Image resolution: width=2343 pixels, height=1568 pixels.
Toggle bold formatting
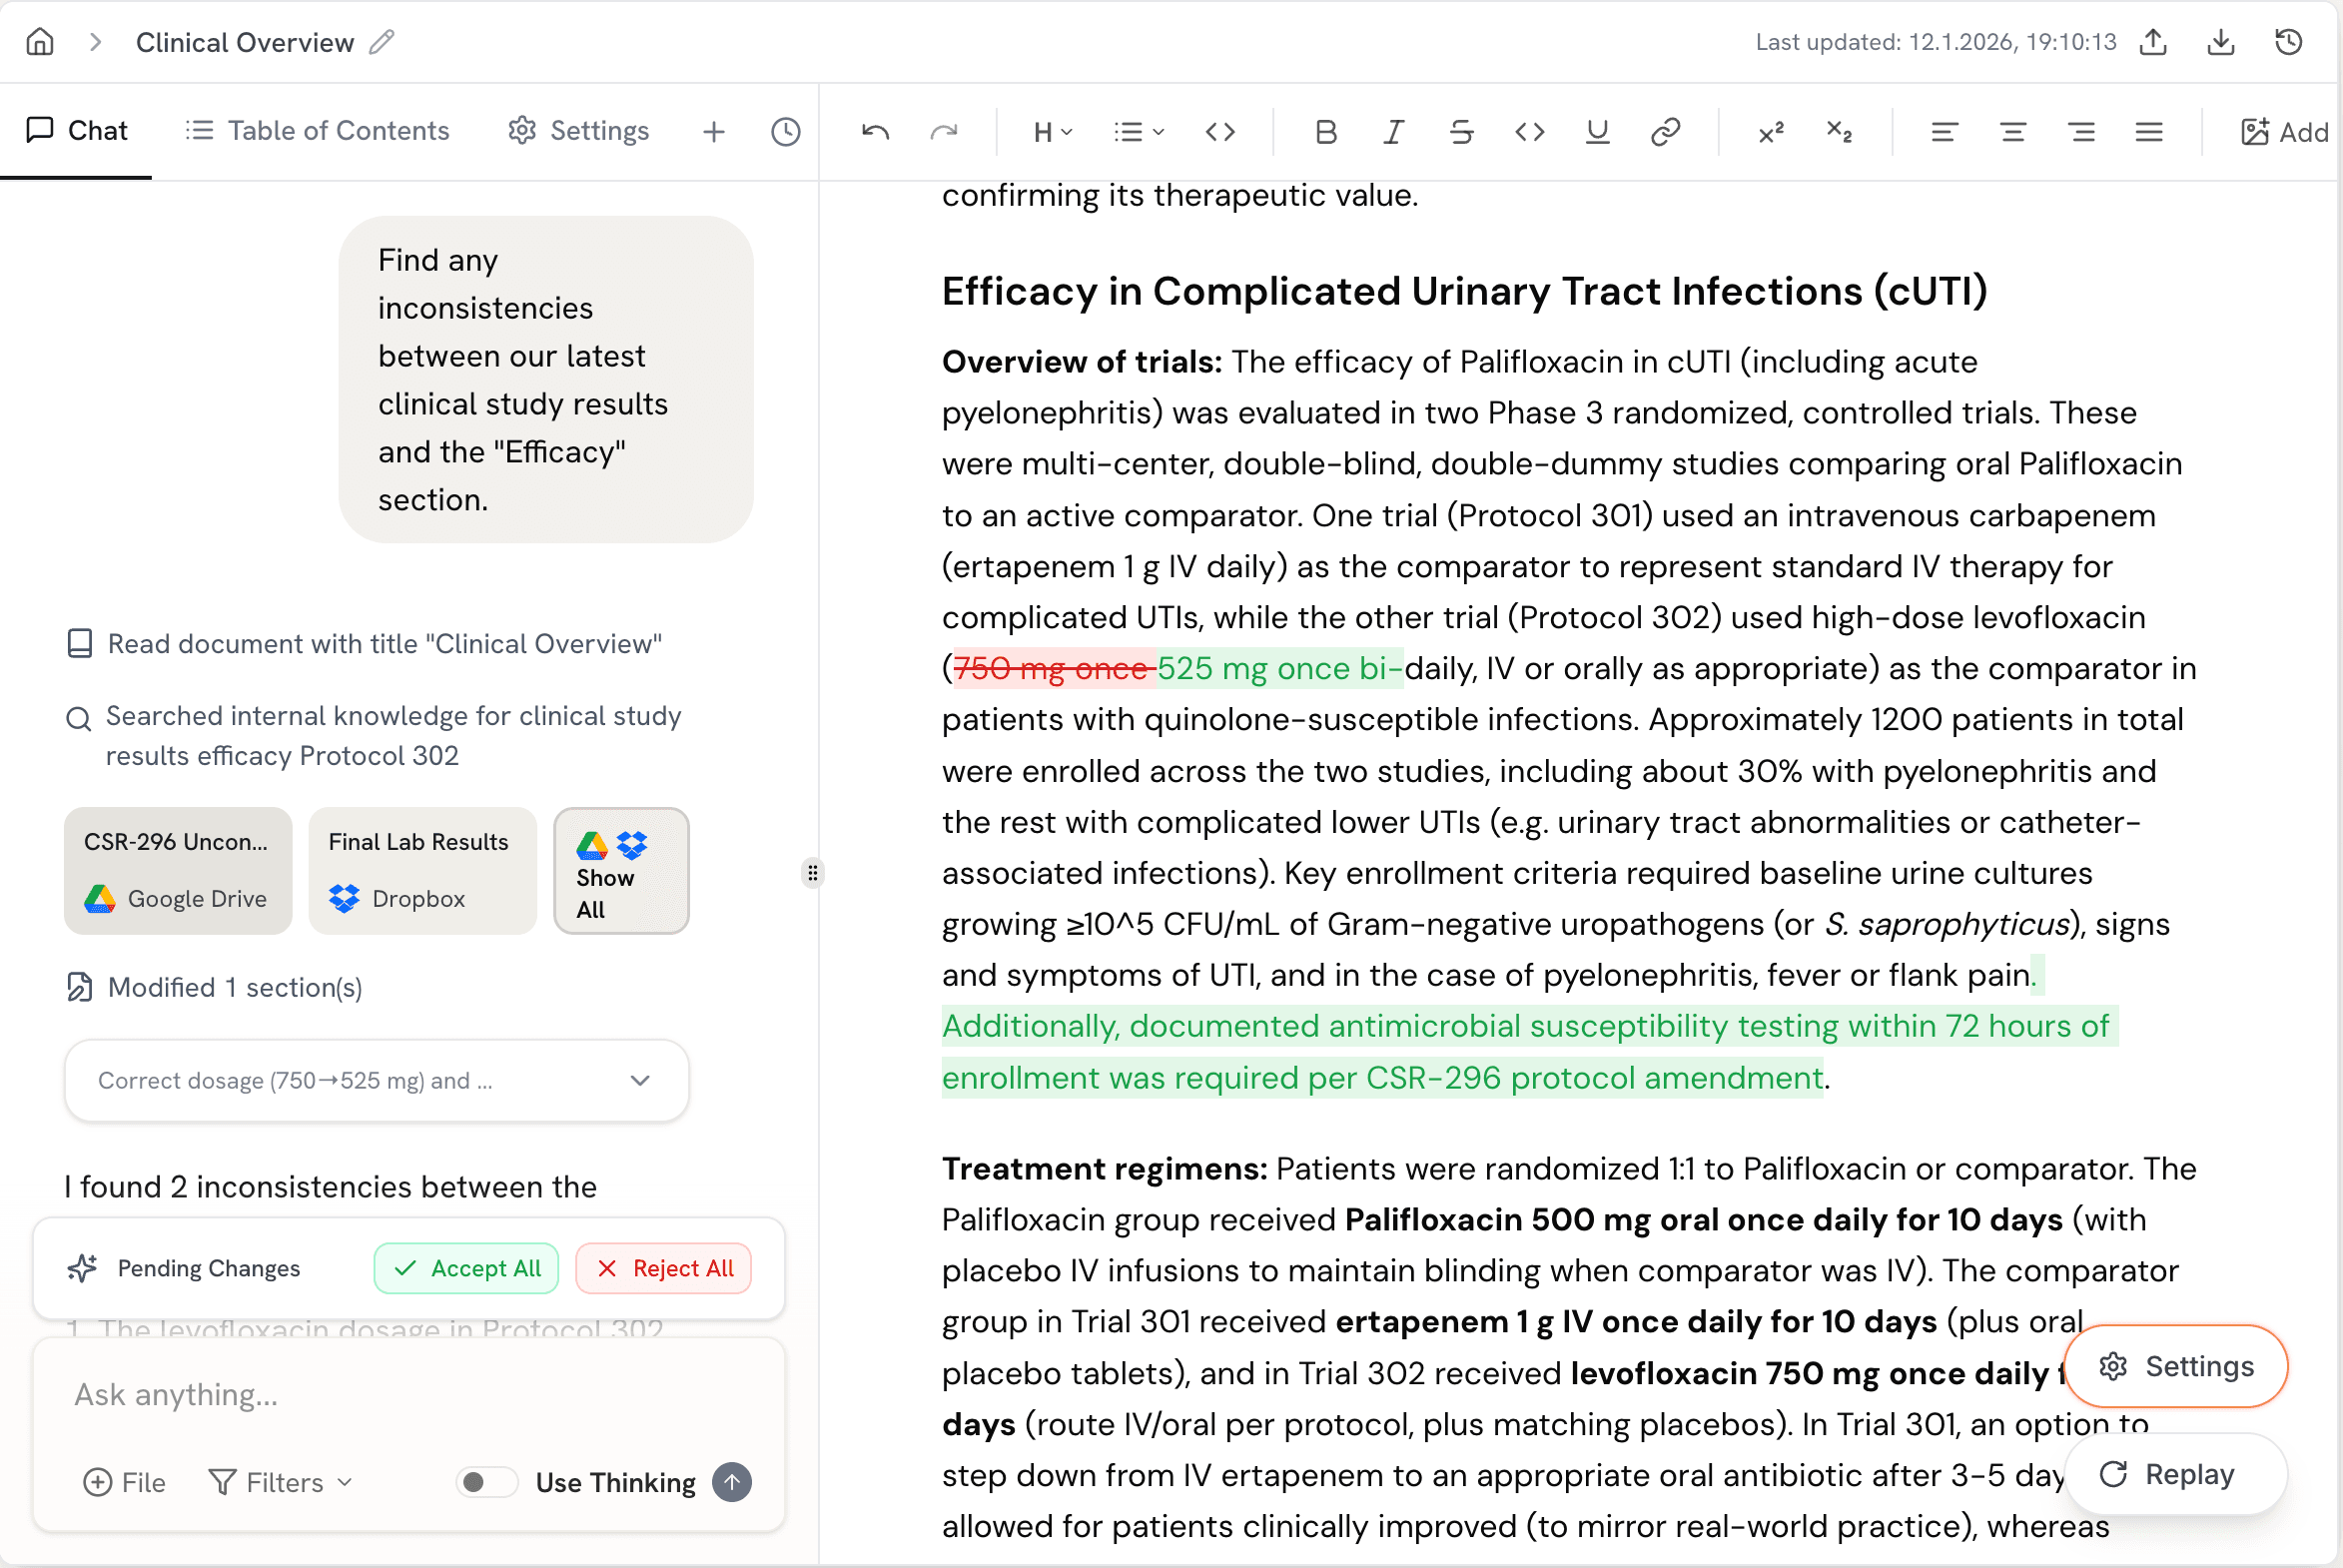pos(1326,131)
